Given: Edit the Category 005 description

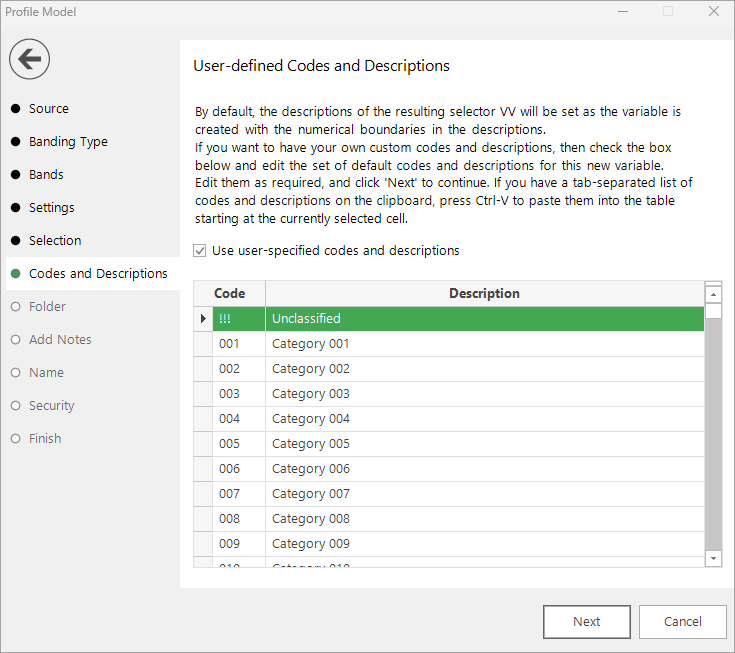Looking at the screenshot, I should tap(485, 444).
